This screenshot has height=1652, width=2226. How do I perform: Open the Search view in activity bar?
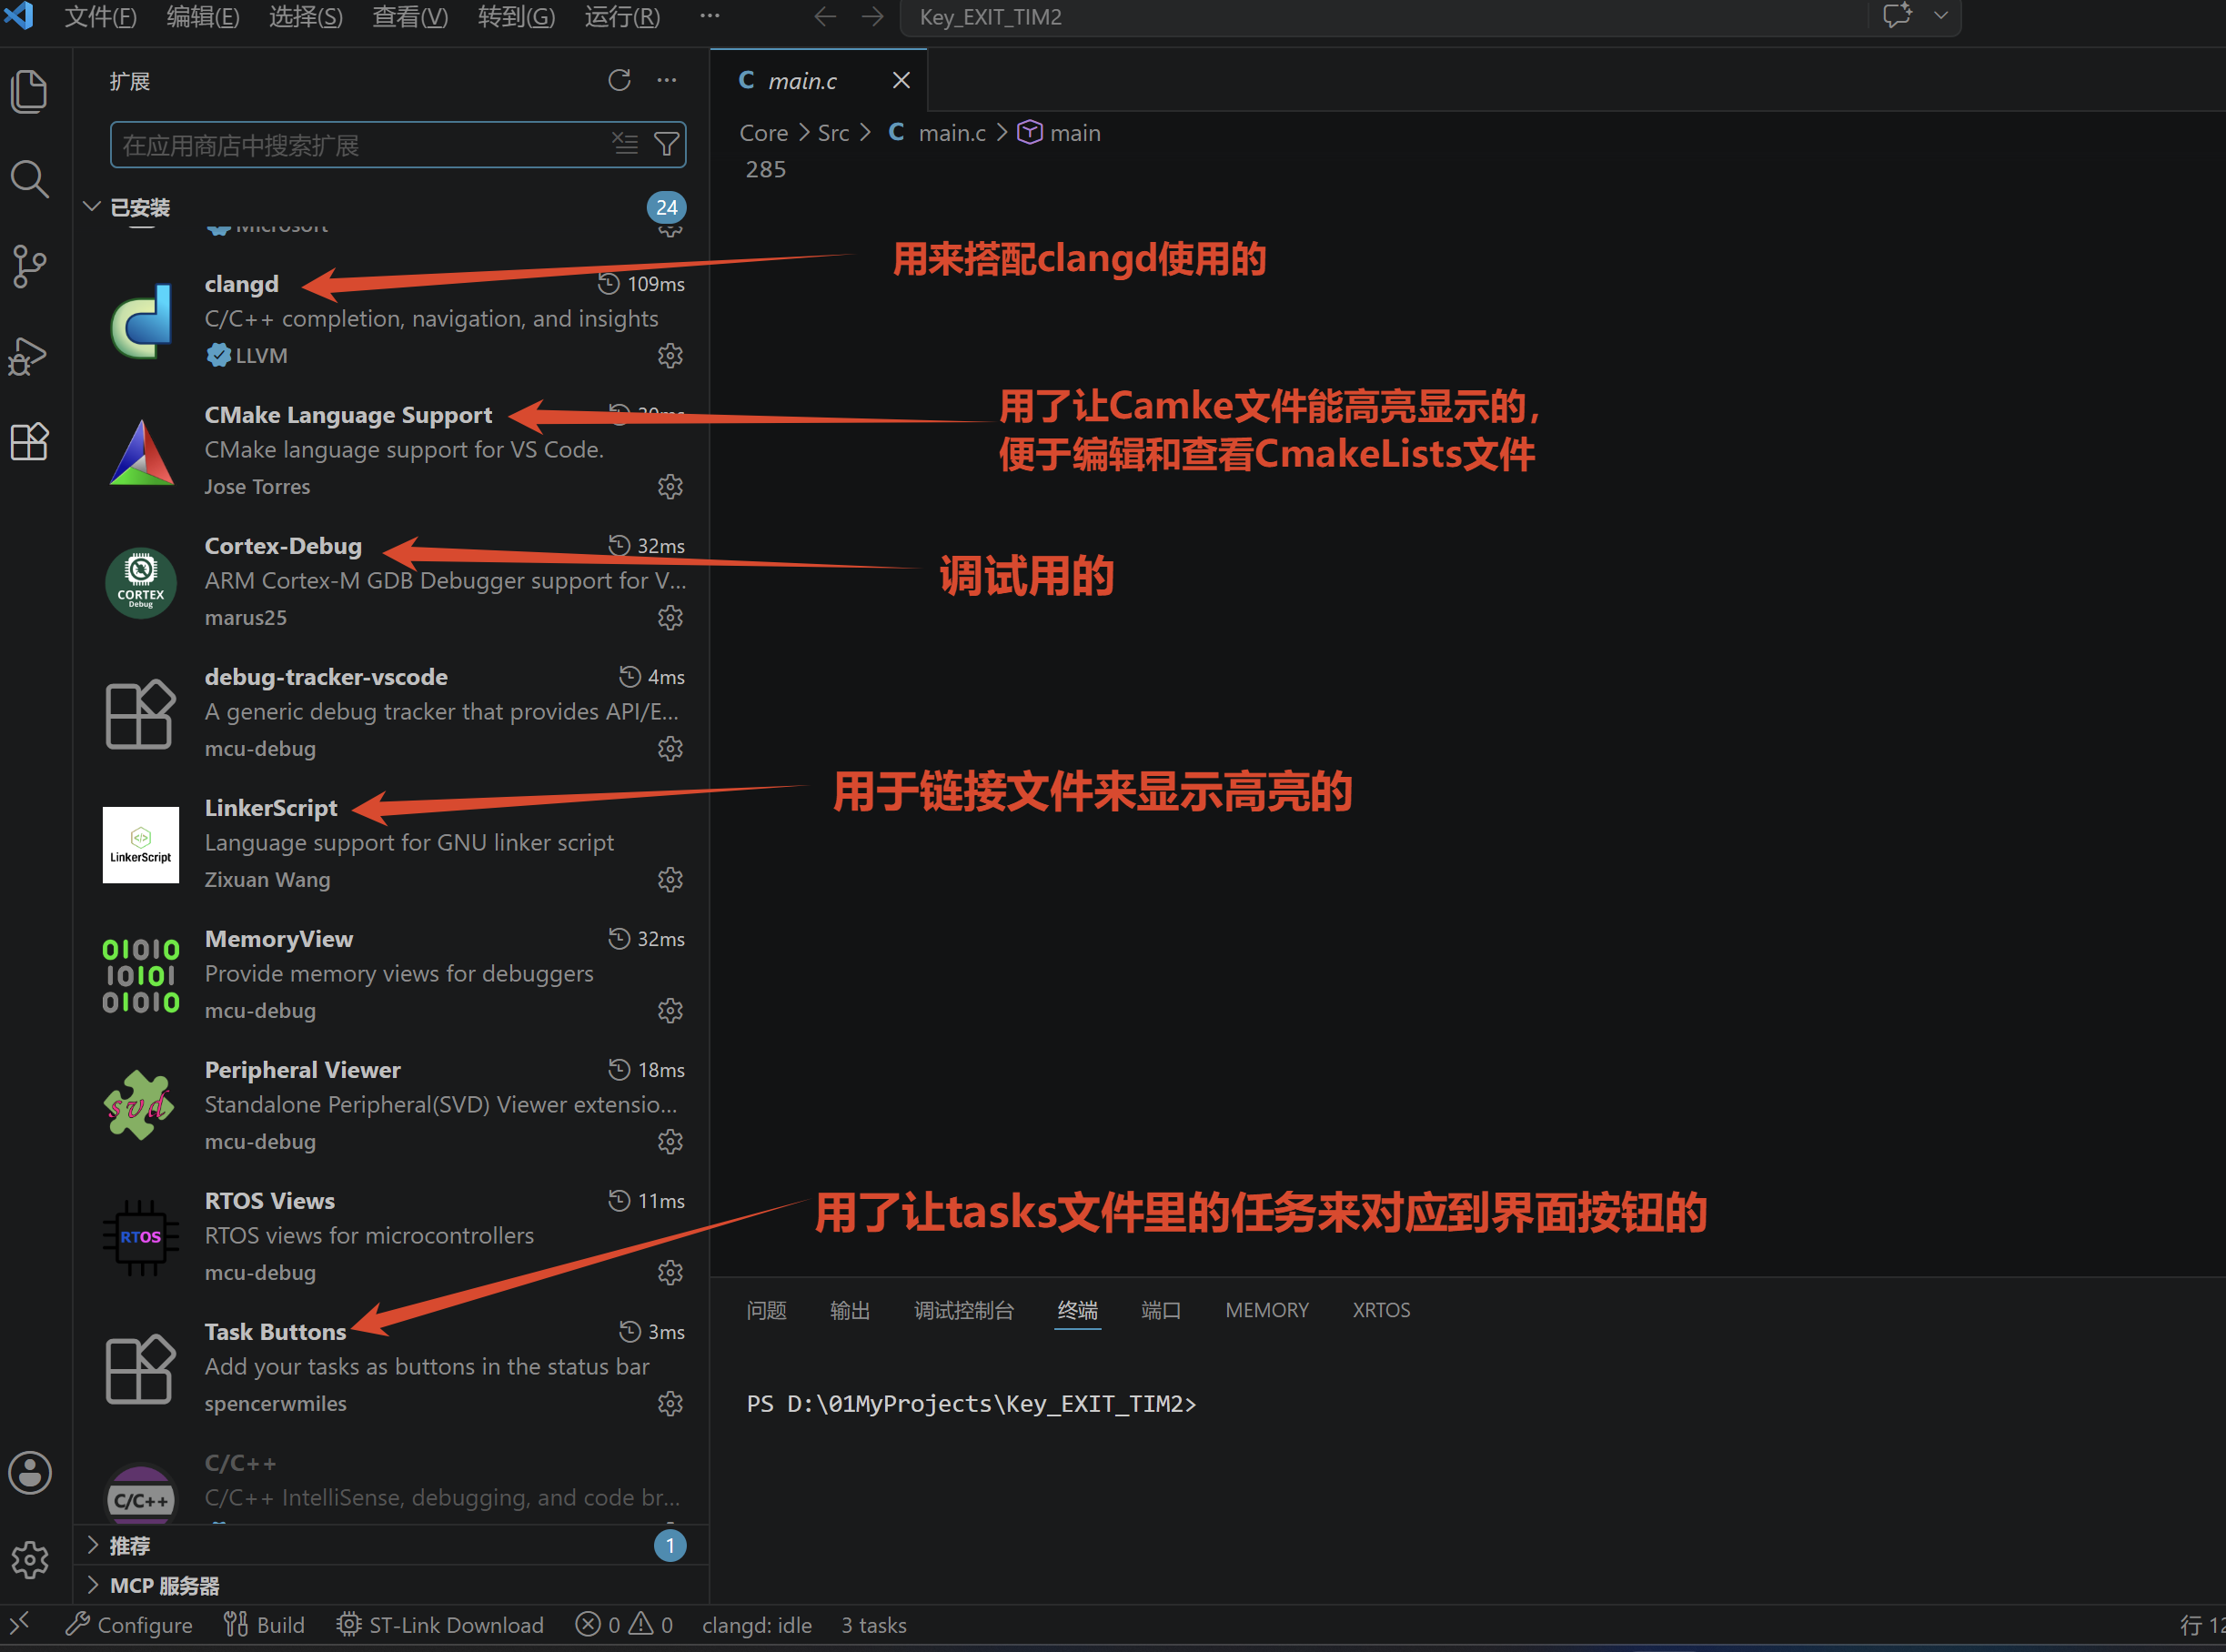[x=29, y=179]
